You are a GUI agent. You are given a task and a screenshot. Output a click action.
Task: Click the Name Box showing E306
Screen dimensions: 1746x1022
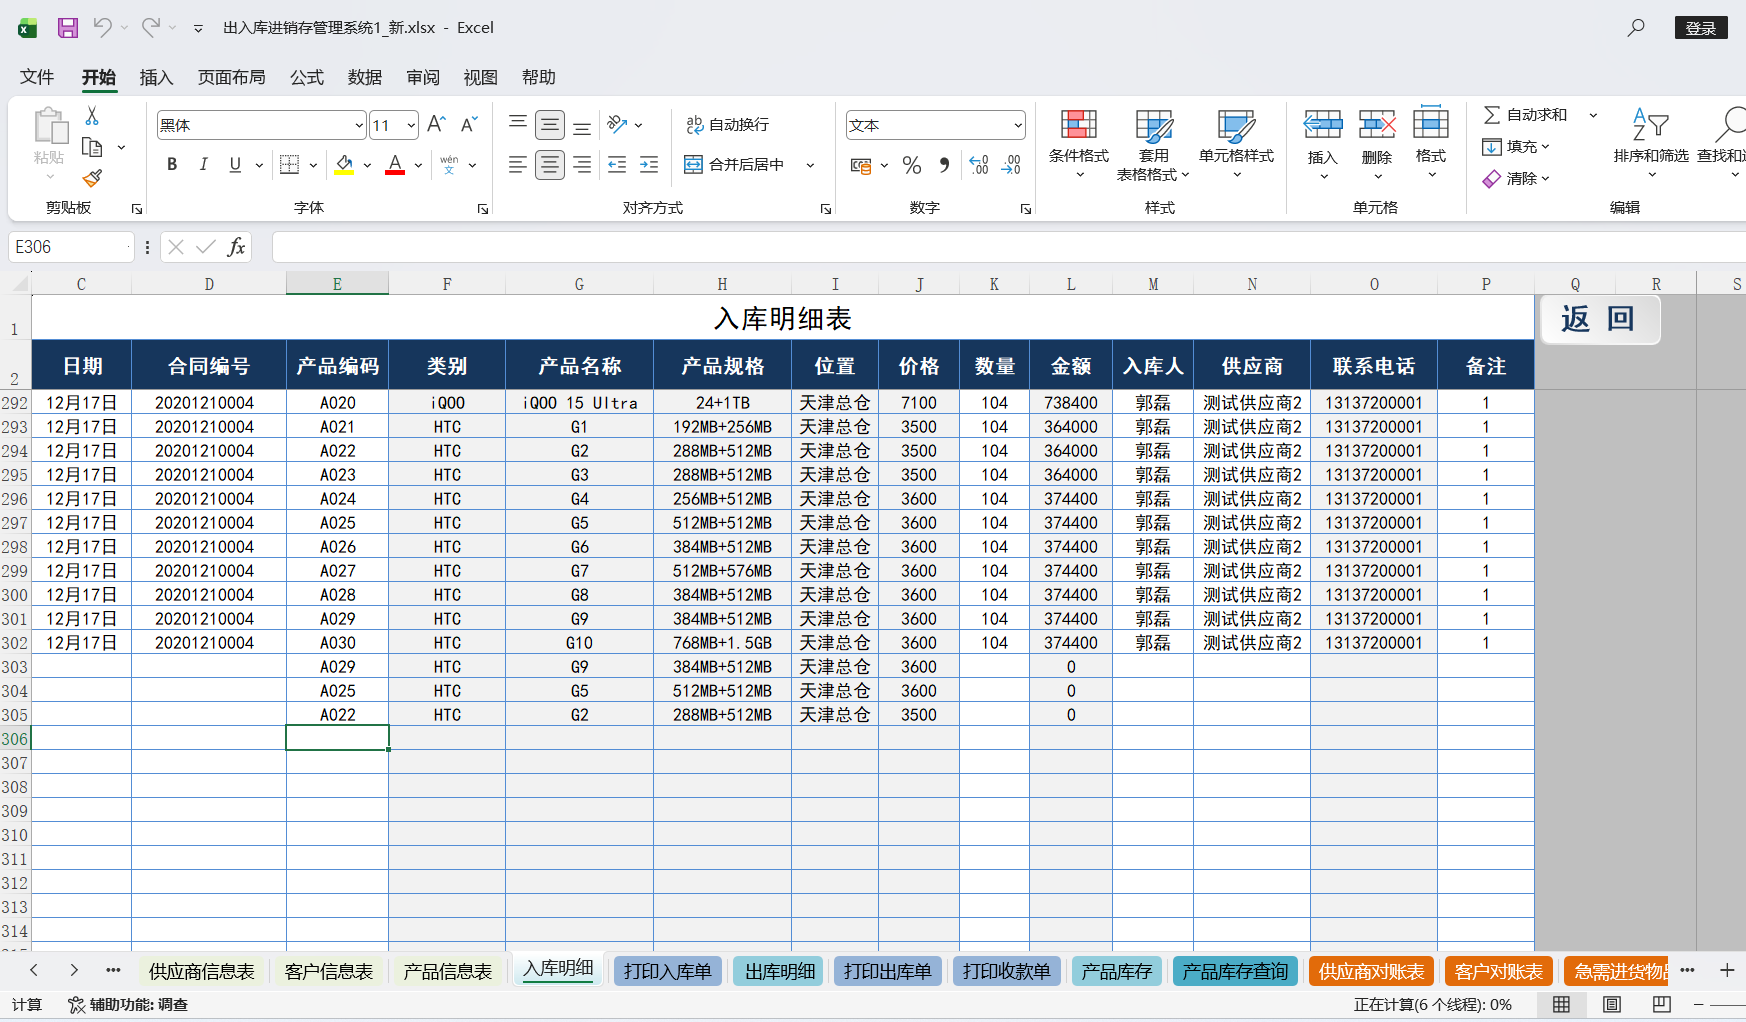click(70, 247)
